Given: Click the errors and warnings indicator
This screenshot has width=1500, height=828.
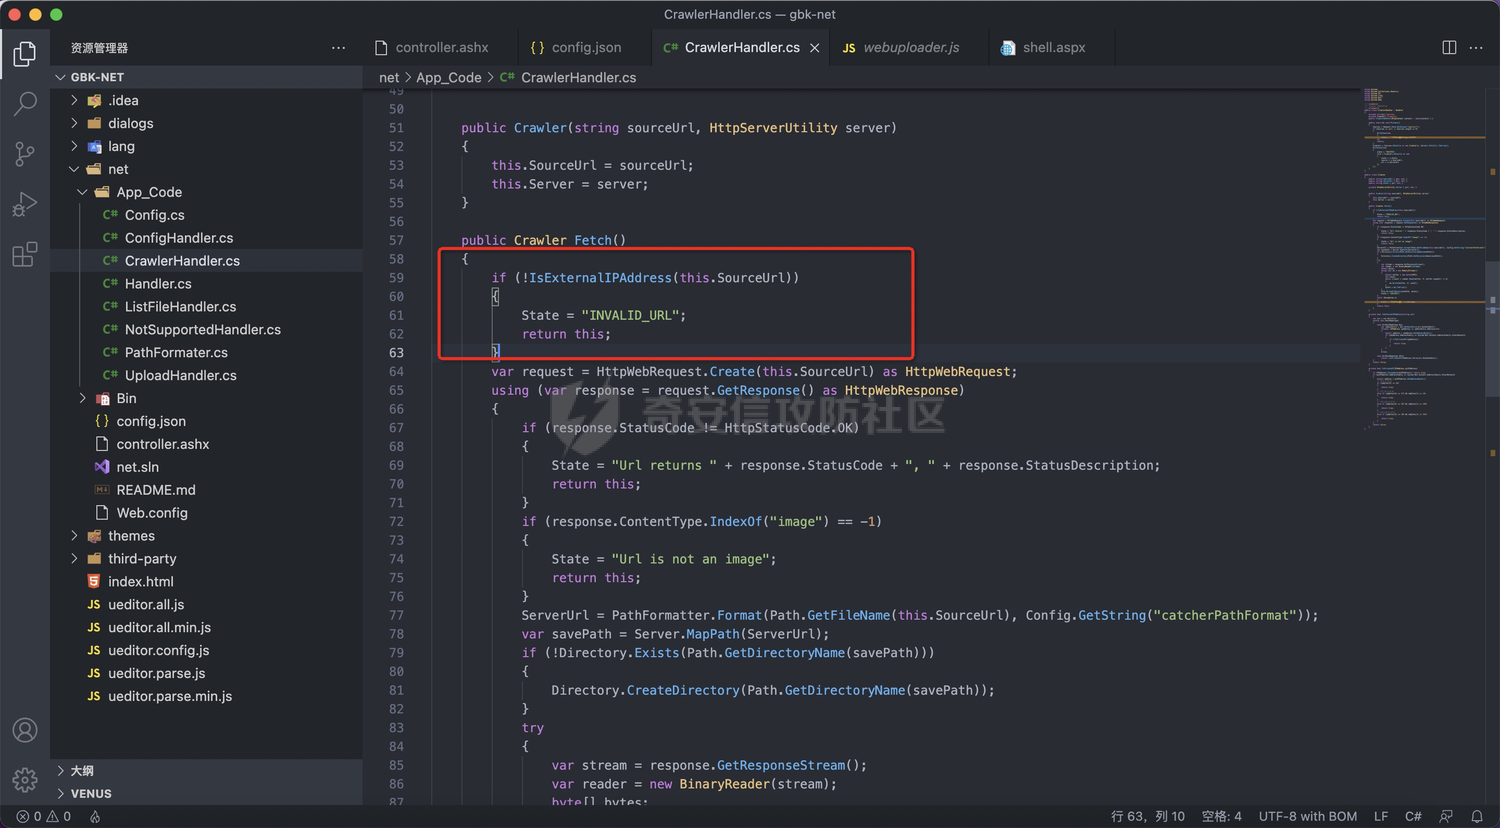Looking at the screenshot, I should click(x=44, y=816).
